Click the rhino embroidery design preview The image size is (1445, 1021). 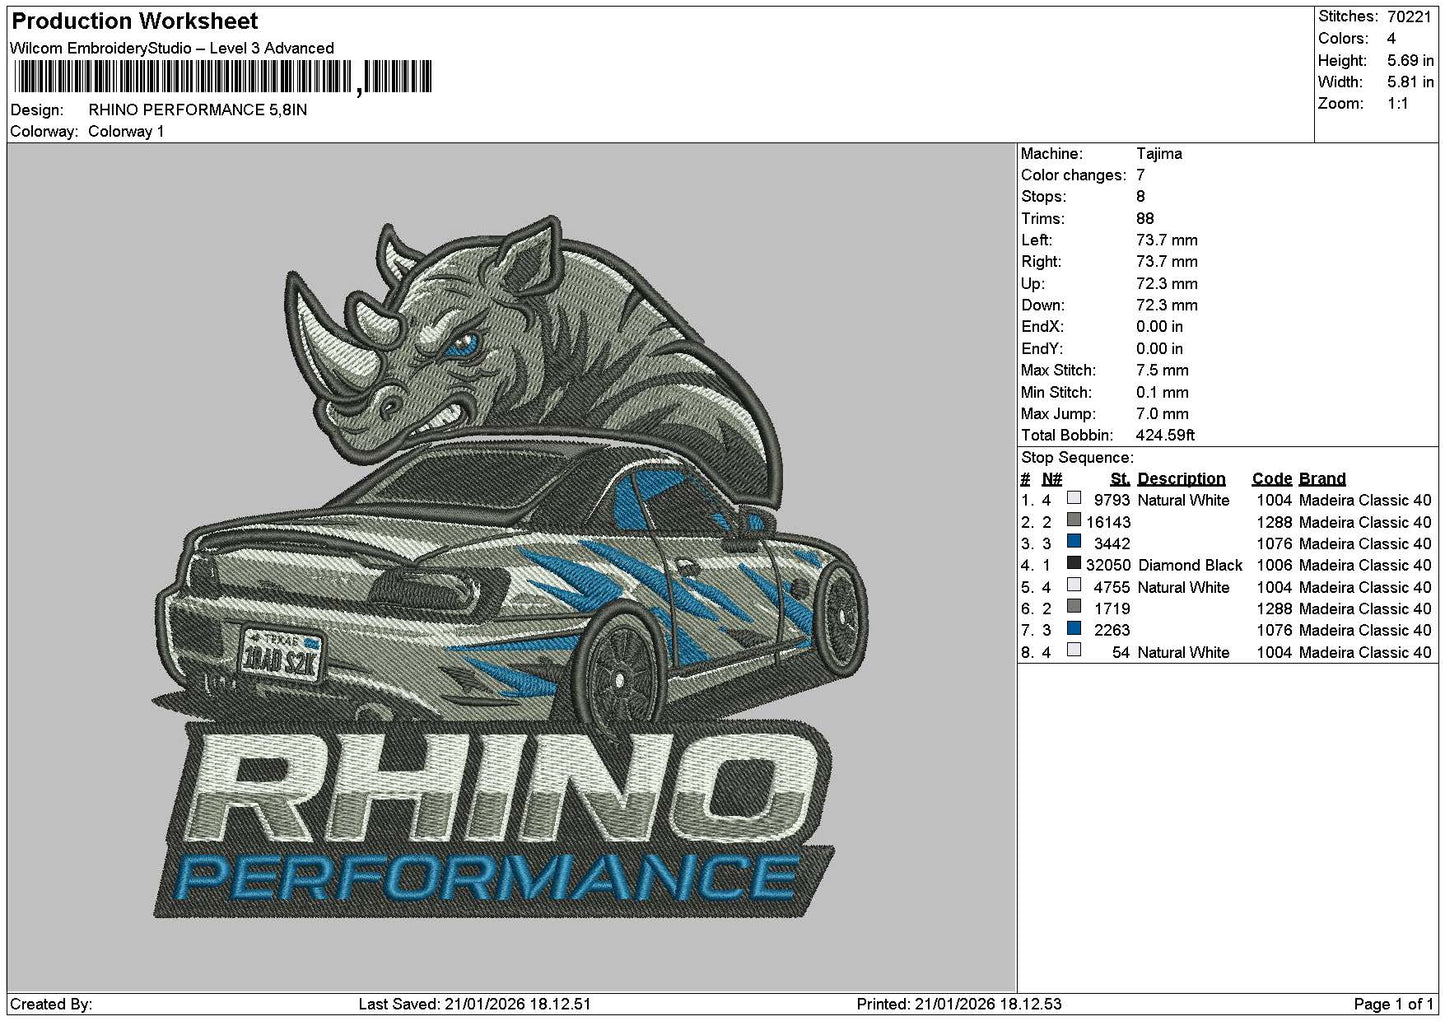coord(510,568)
